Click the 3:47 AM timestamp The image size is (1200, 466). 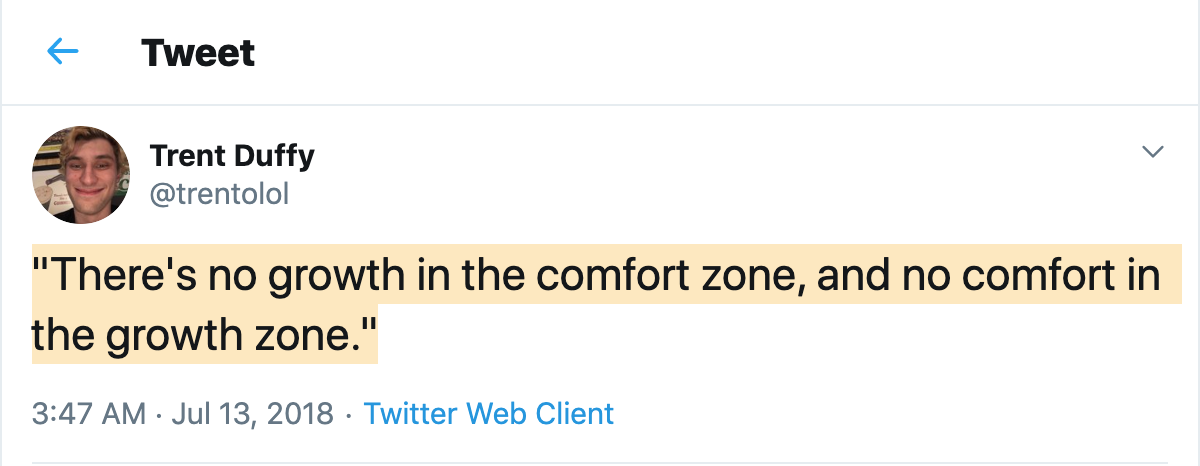point(89,413)
